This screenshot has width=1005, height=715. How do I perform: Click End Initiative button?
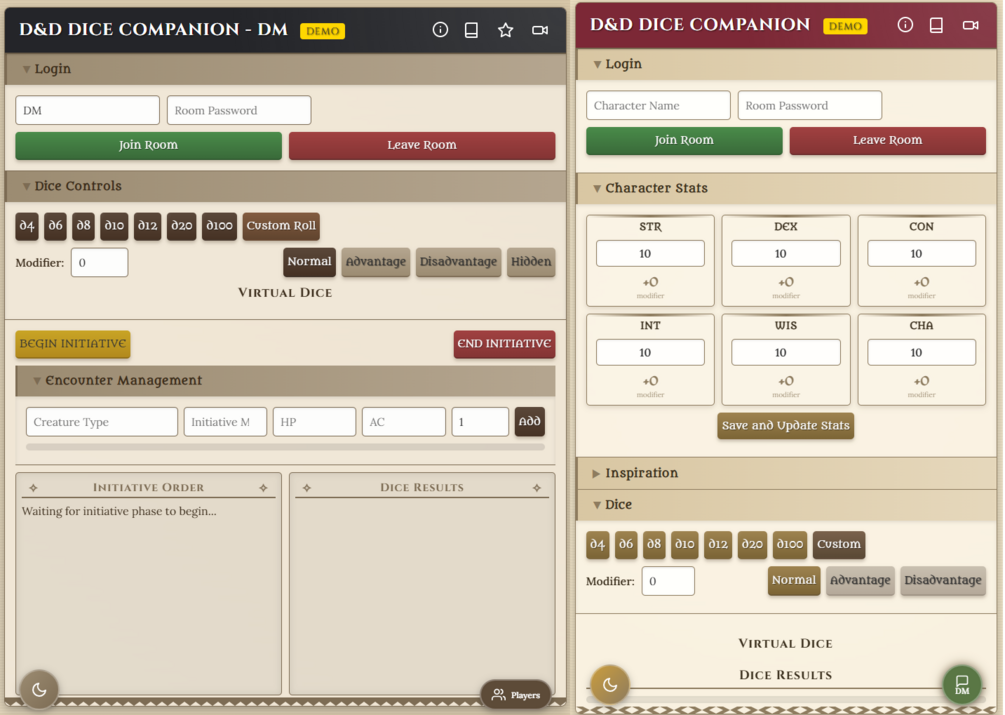(x=504, y=344)
